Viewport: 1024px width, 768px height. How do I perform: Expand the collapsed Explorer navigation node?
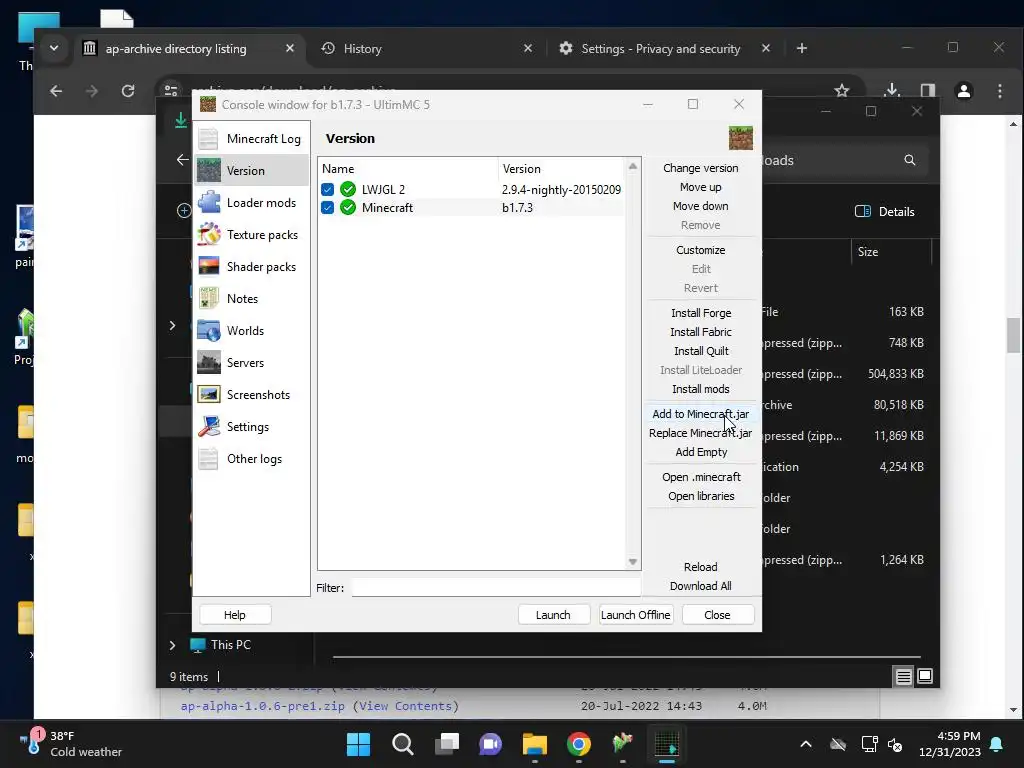pos(172,325)
